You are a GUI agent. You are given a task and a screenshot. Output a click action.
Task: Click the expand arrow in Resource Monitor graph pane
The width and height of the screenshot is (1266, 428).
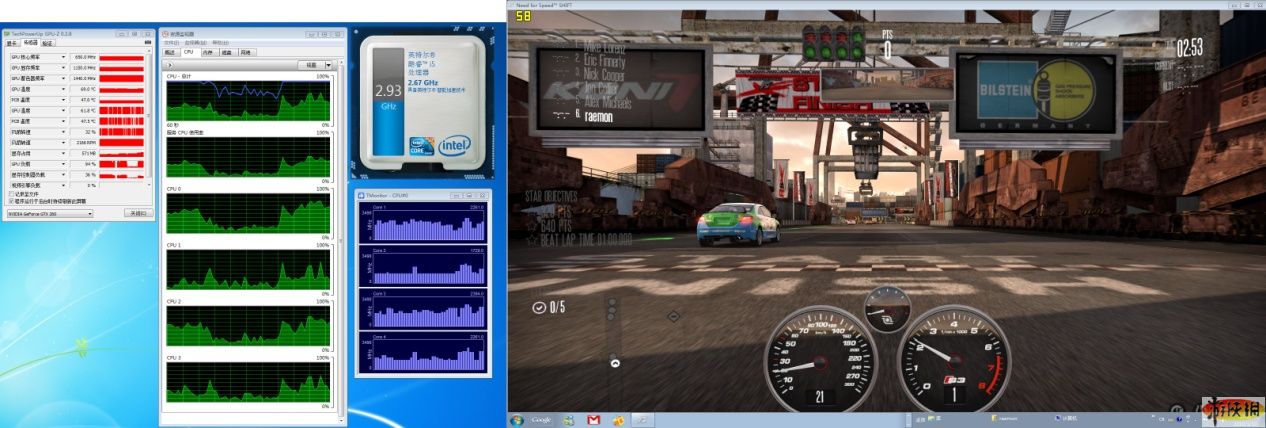tap(168, 65)
